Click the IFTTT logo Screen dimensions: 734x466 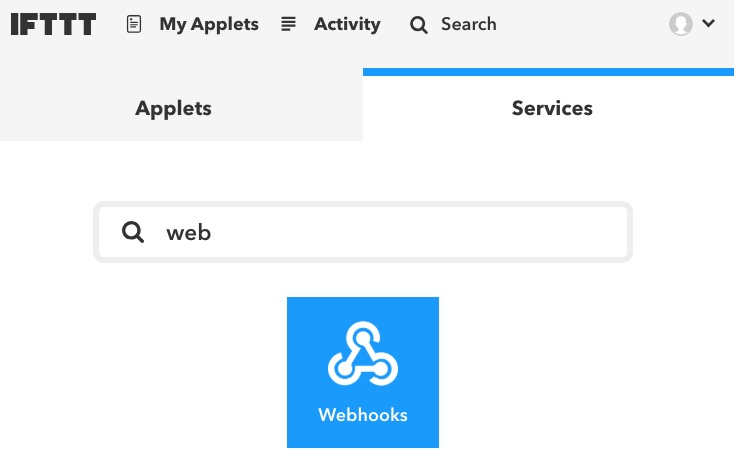pyautogui.click(x=53, y=24)
